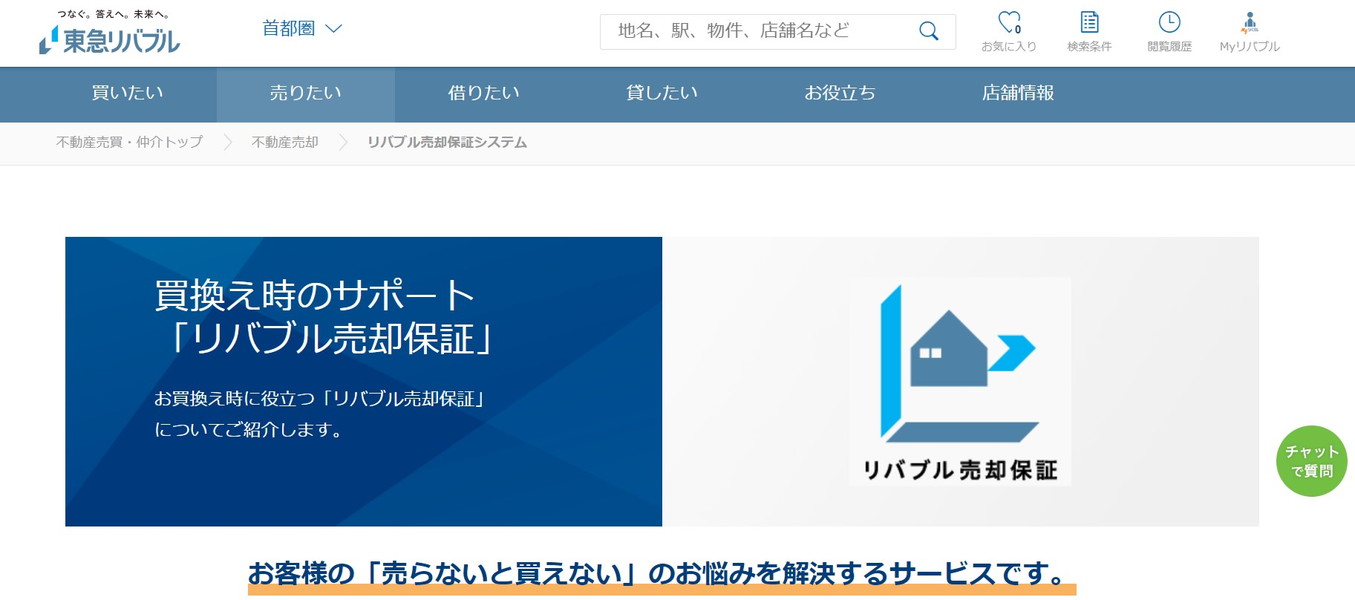Switch to the 買いたい tab
The image size is (1355, 600).
click(125, 94)
